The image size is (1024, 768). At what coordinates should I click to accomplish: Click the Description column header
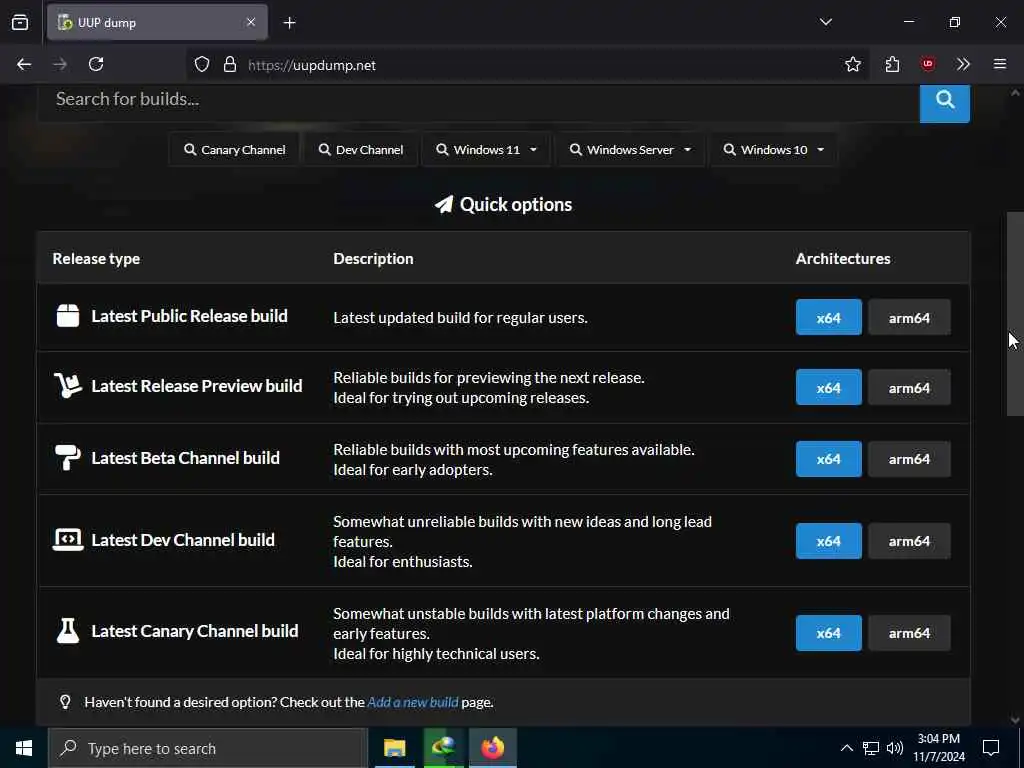click(373, 259)
